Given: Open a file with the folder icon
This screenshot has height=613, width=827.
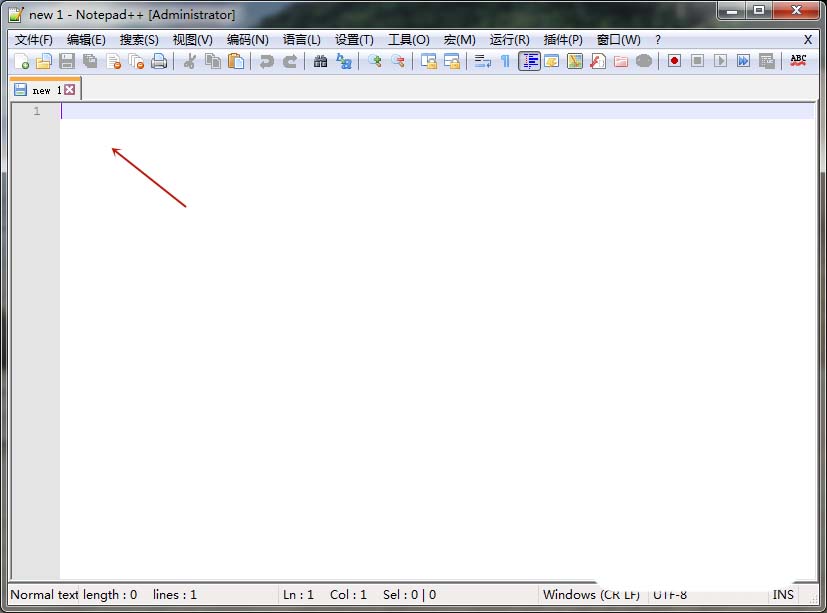Looking at the screenshot, I should [x=44, y=61].
